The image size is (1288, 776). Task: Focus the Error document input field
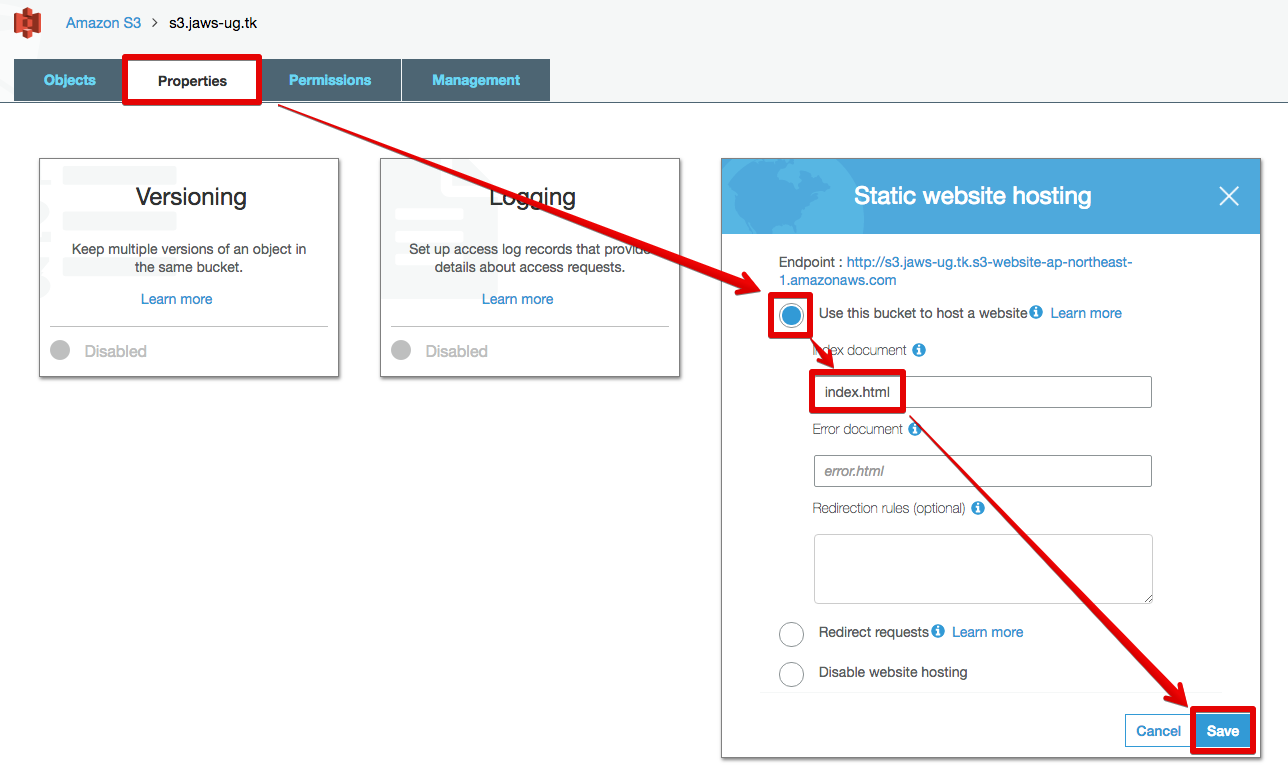click(983, 471)
